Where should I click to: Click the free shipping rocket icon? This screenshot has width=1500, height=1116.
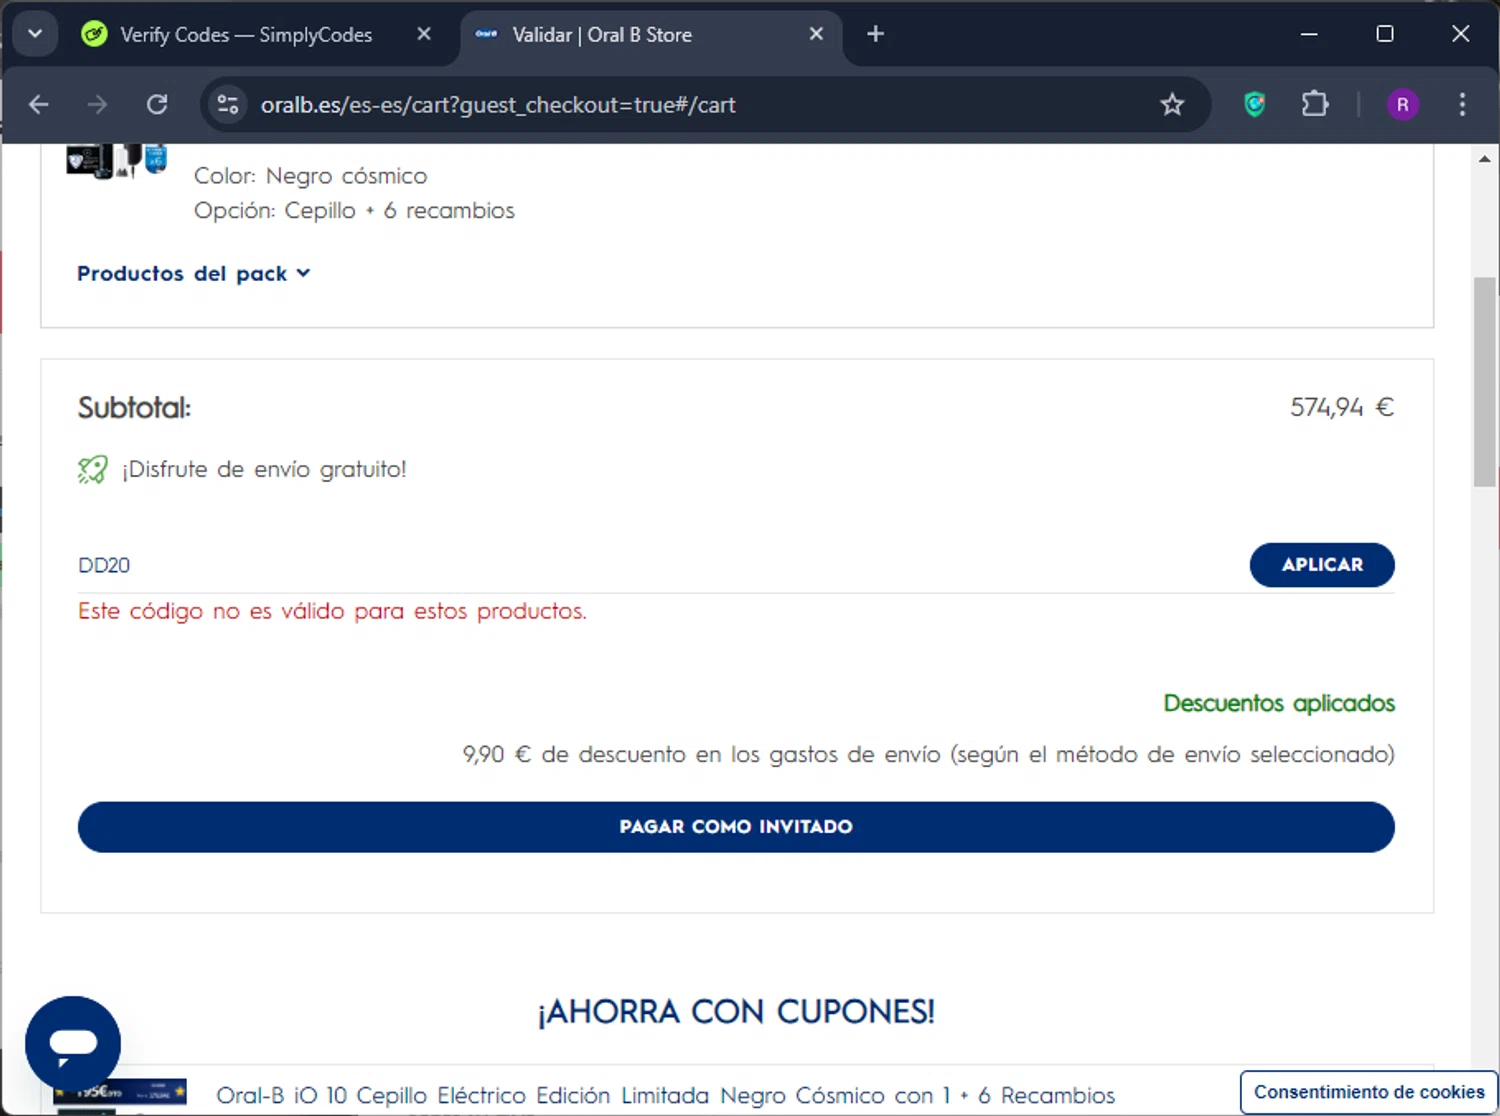coord(93,469)
